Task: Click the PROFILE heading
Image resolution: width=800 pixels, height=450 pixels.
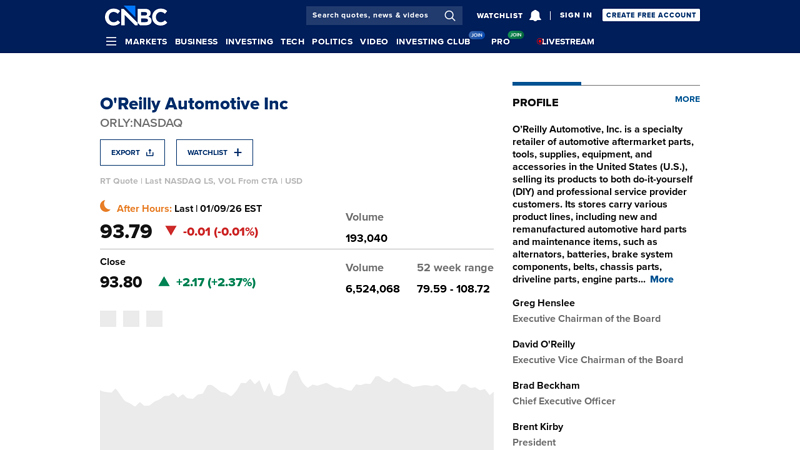Action: (x=535, y=103)
